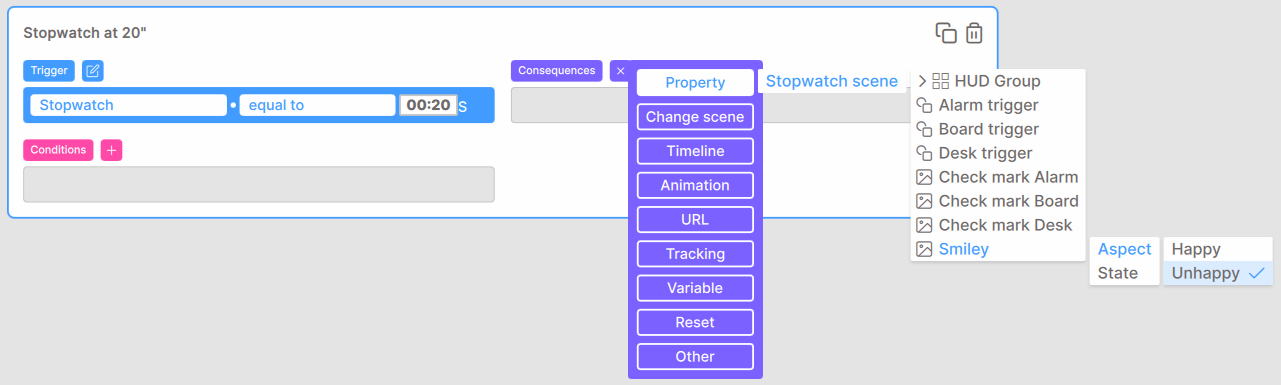Image resolution: width=1281 pixels, height=385 pixels.
Task: Click the Variable consequence button
Action: (x=695, y=288)
